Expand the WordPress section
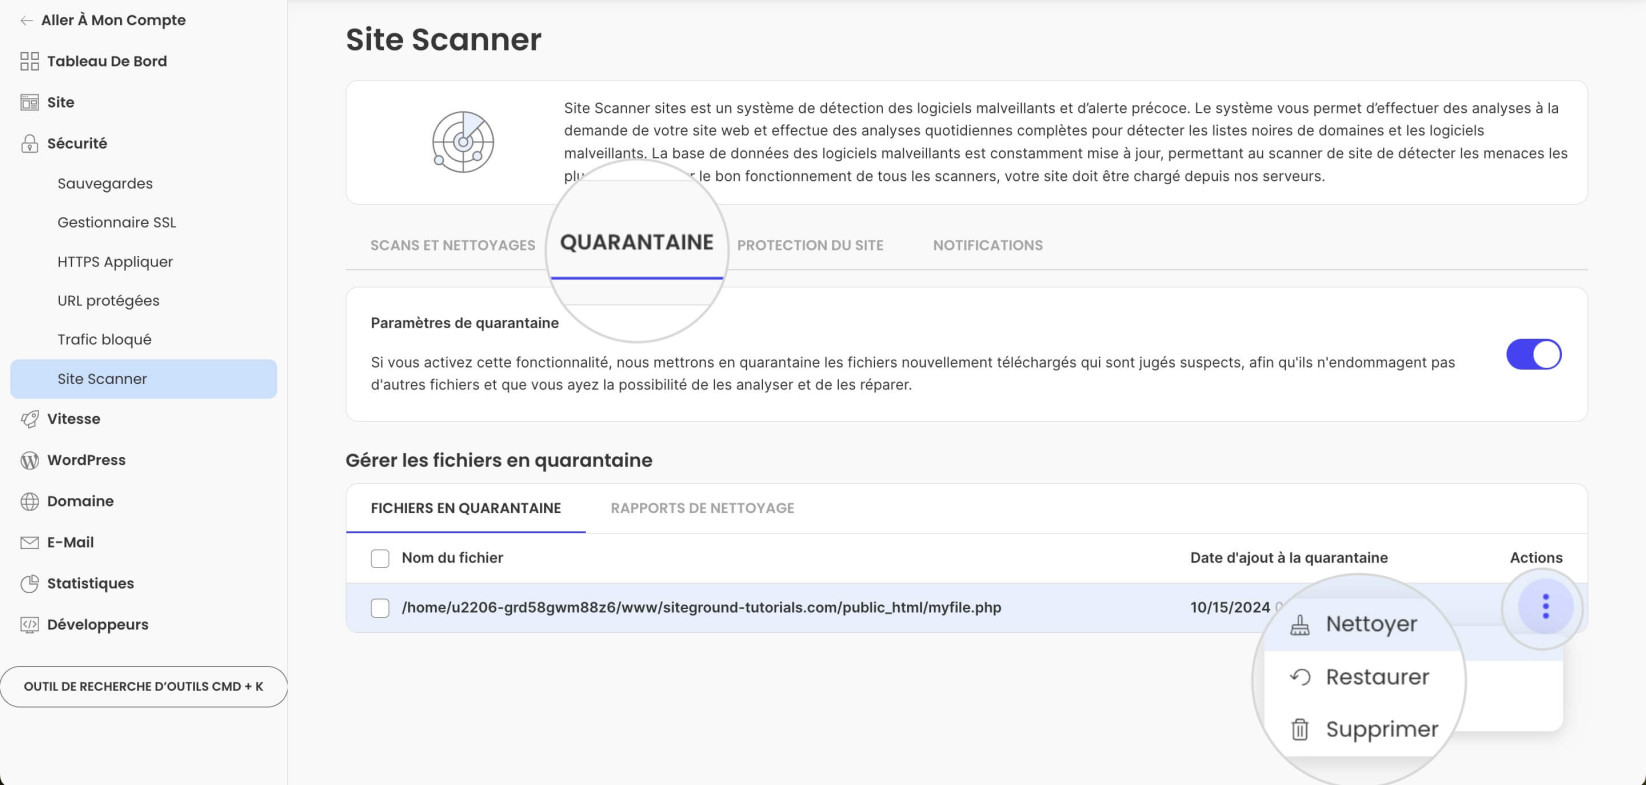This screenshot has height=785, width=1646. (86, 460)
